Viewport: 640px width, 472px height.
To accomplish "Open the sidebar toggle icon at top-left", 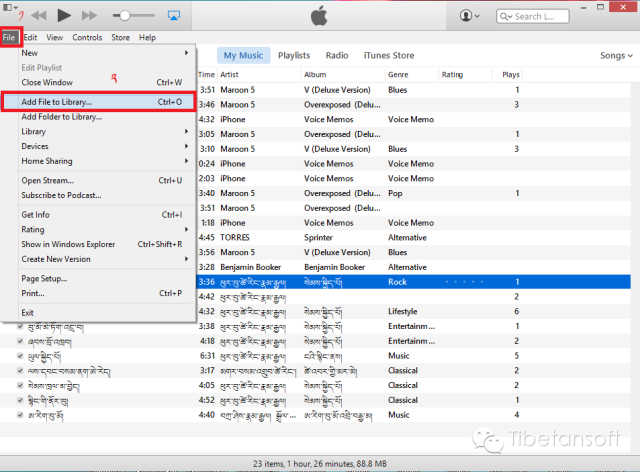I will click(x=10, y=7).
